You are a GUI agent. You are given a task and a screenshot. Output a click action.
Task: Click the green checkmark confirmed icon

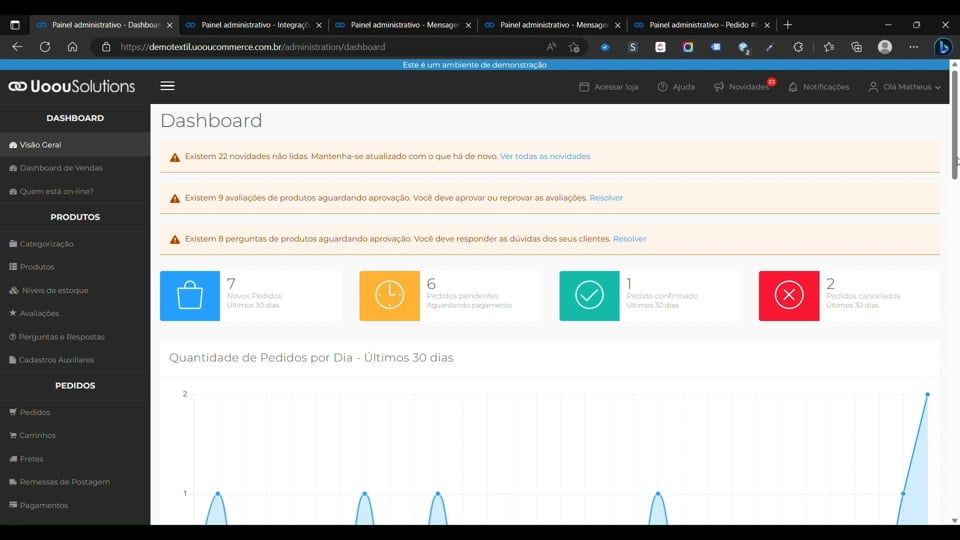(589, 296)
